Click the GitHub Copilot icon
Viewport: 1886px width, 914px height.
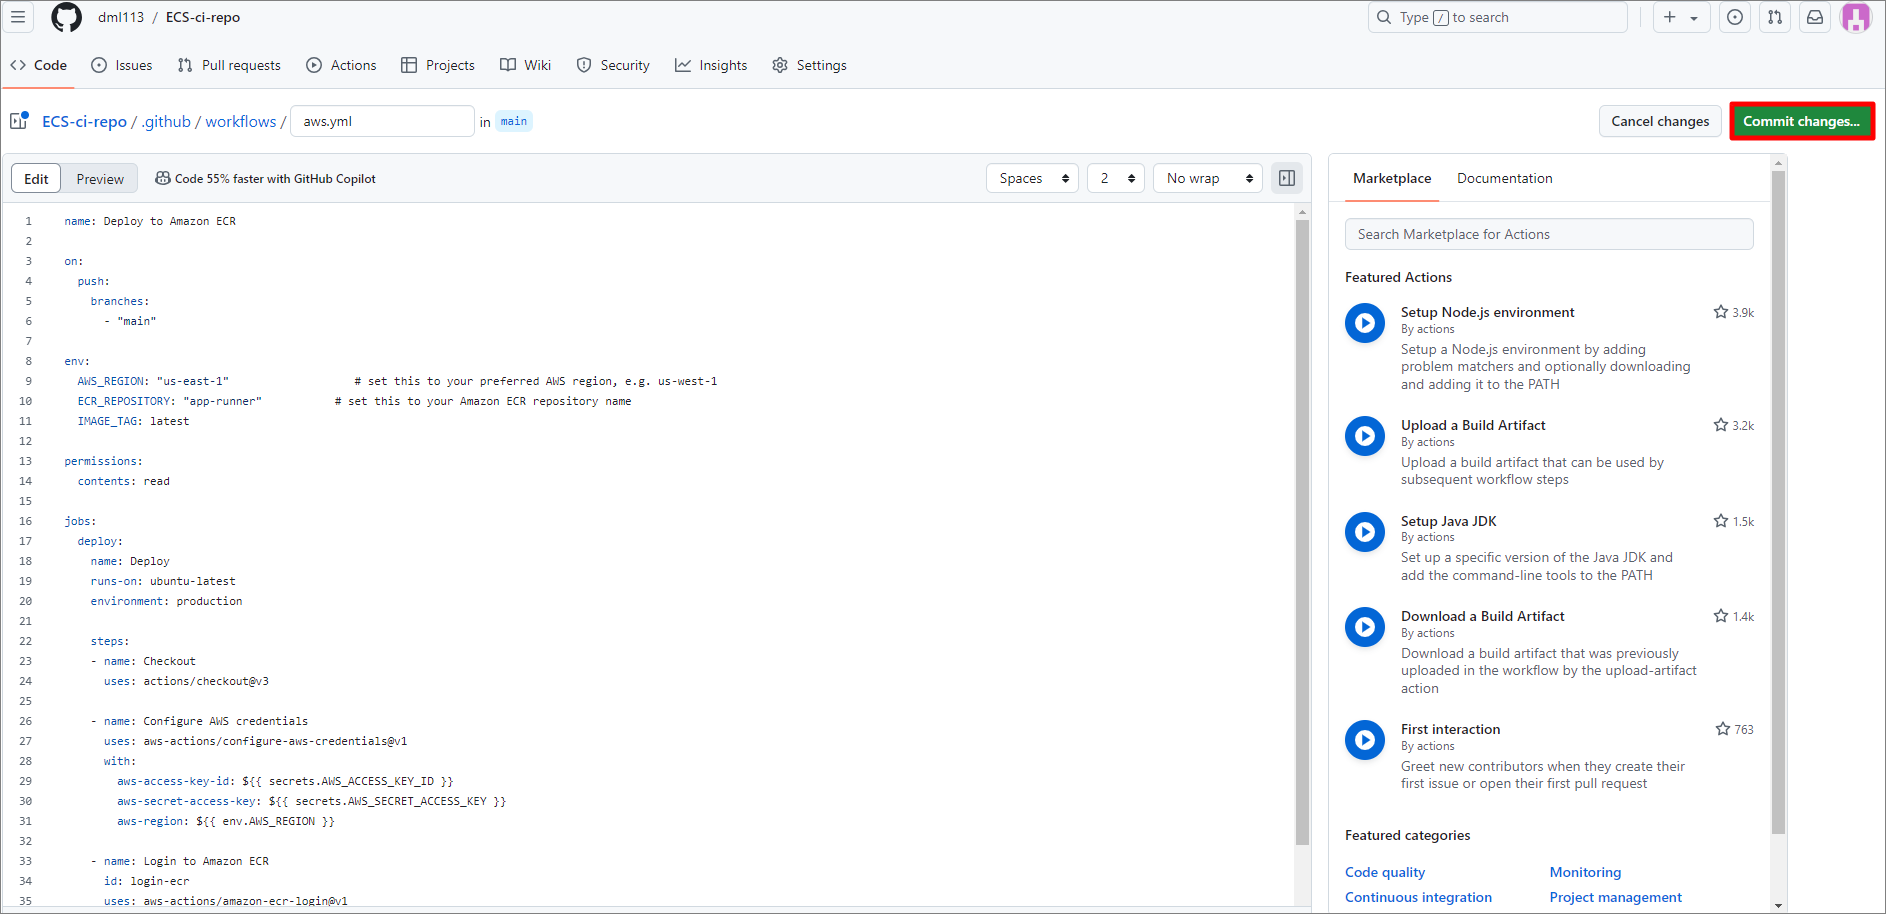pyautogui.click(x=162, y=178)
